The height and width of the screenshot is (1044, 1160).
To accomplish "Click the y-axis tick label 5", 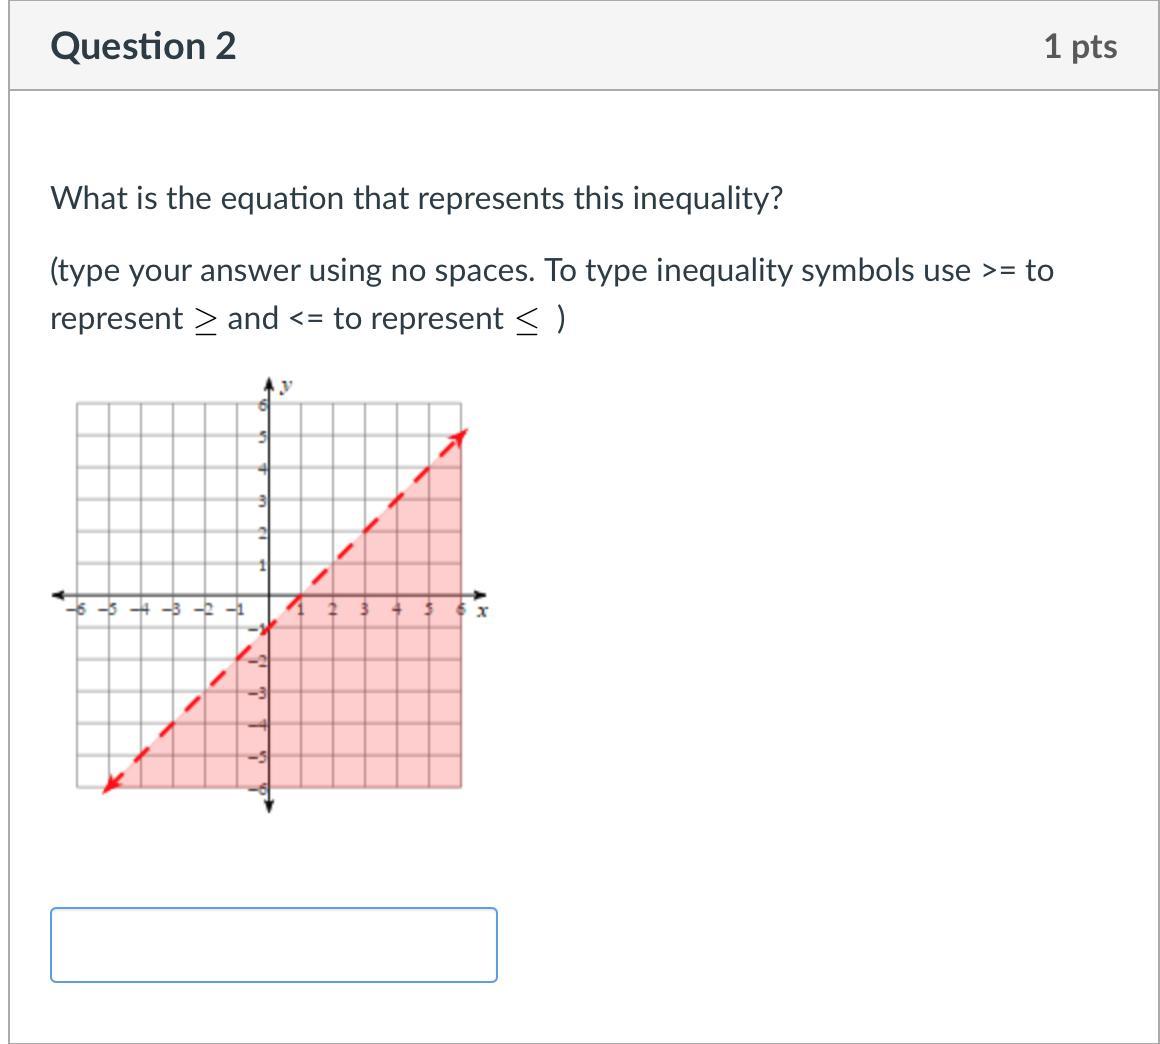I will pos(262,437).
